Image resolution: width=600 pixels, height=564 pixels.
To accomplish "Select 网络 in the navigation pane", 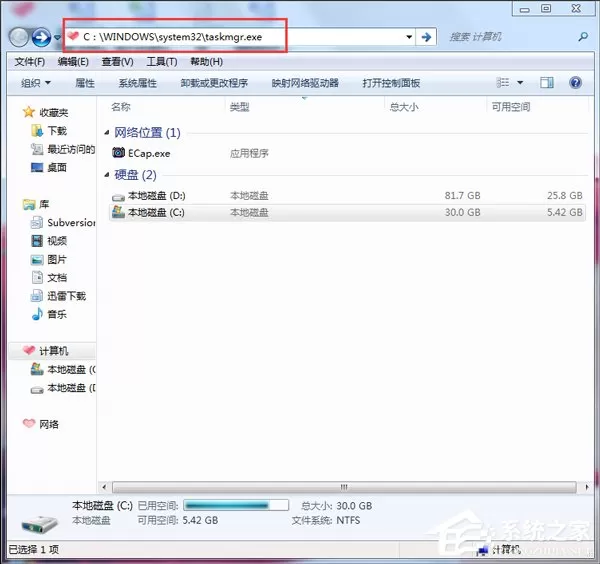I will coord(41,424).
